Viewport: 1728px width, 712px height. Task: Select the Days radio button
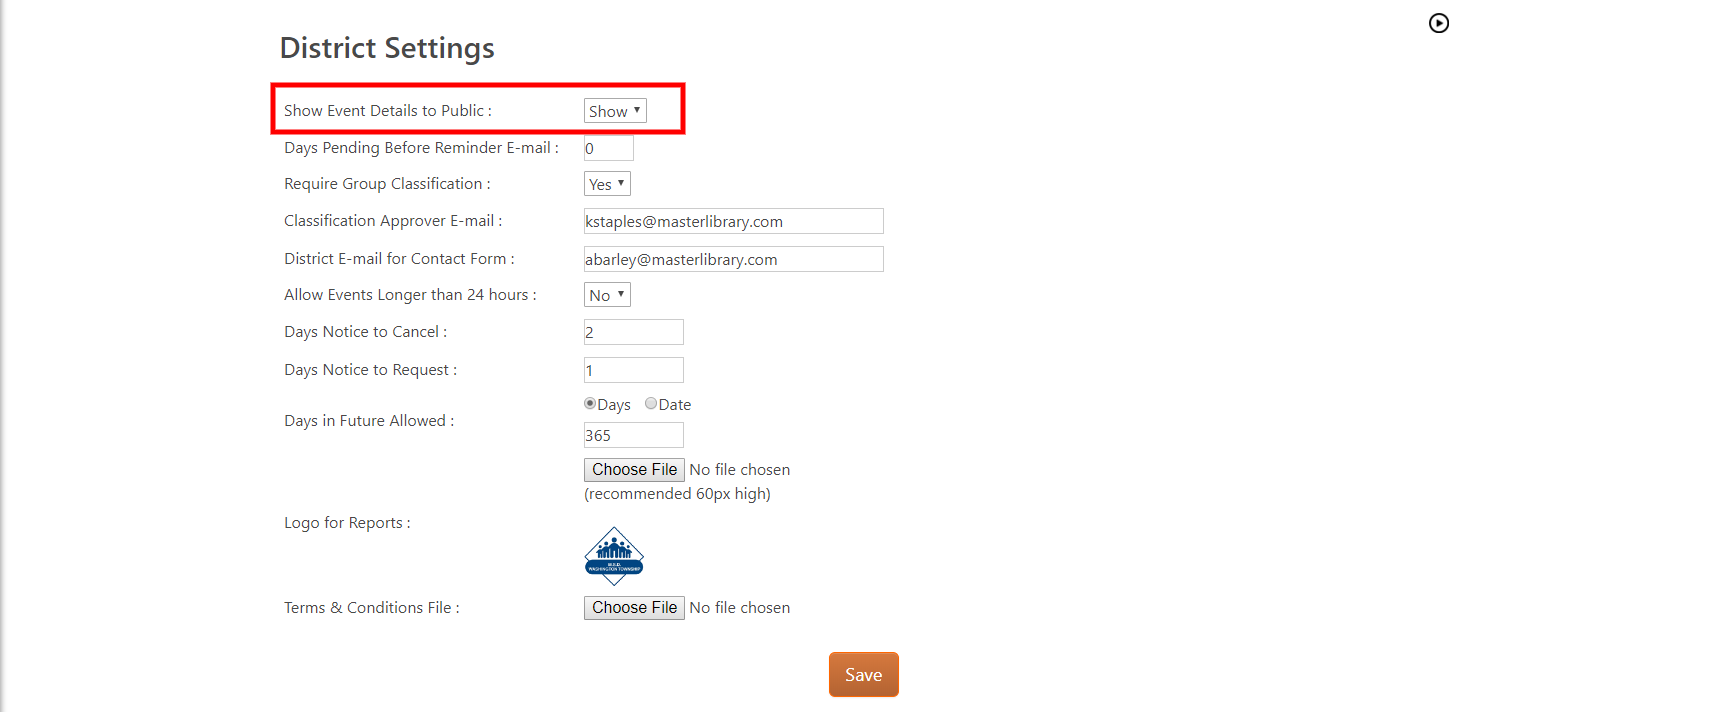click(x=590, y=404)
